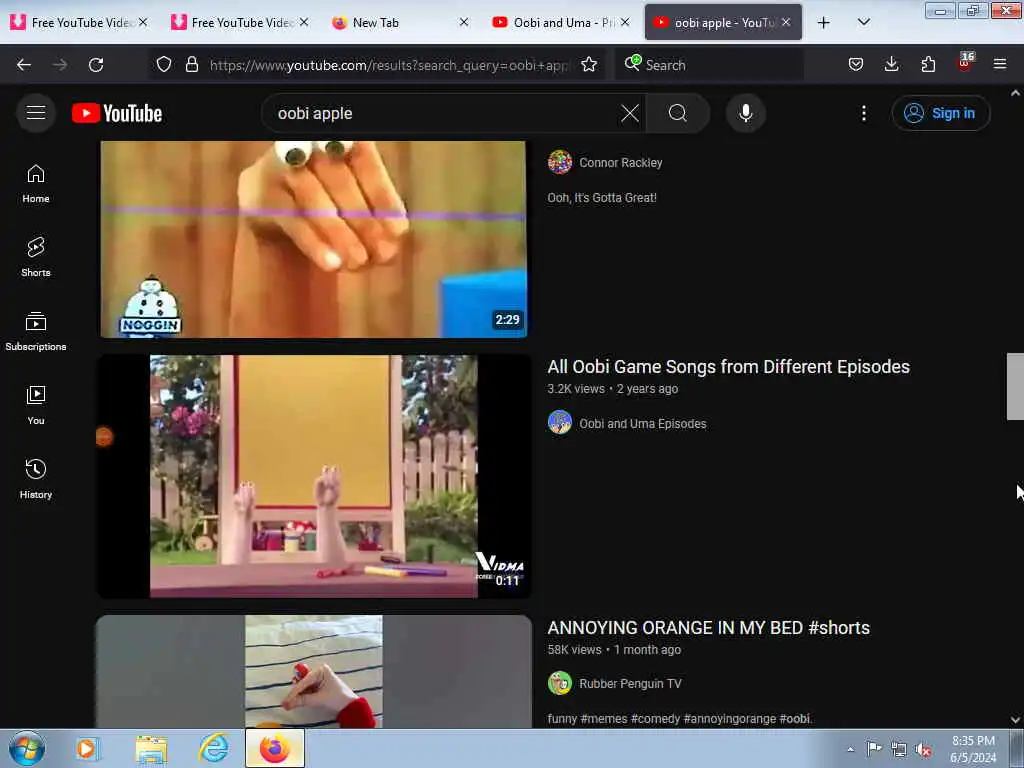Image resolution: width=1024 pixels, height=768 pixels.
Task: Launch Windows Media Player from taskbar
Action: point(86,748)
